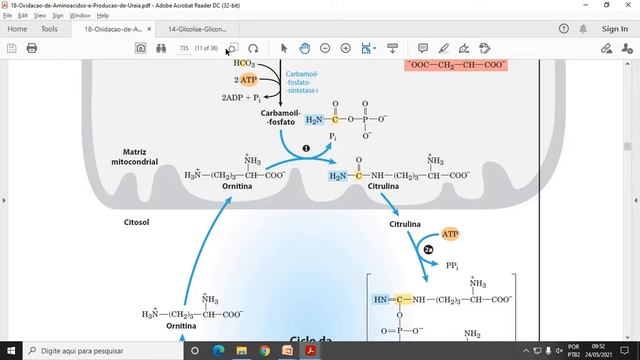Image resolution: width=640 pixels, height=360 pixels.
Task: Open Cortana circle icon on taskbar
Action: (195, 351)
